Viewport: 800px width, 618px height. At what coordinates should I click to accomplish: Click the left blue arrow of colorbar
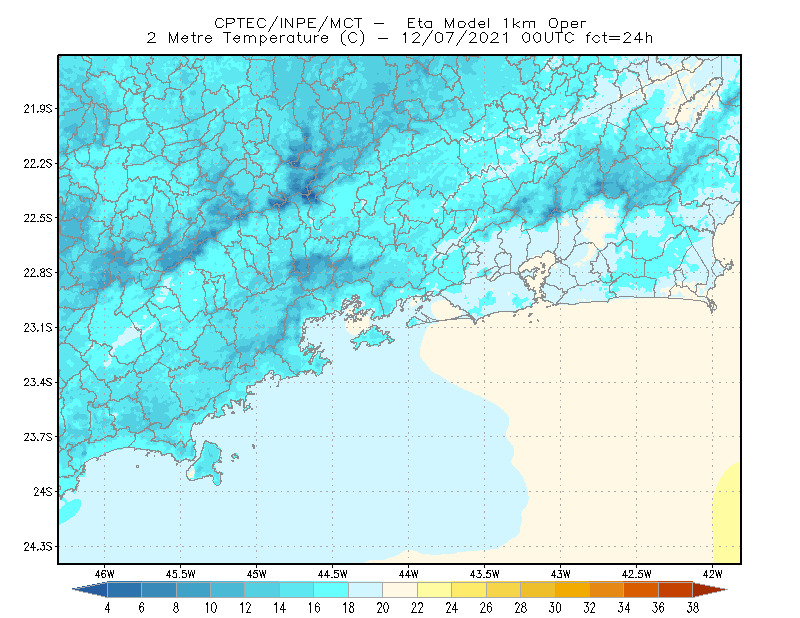tap(90, 589)
